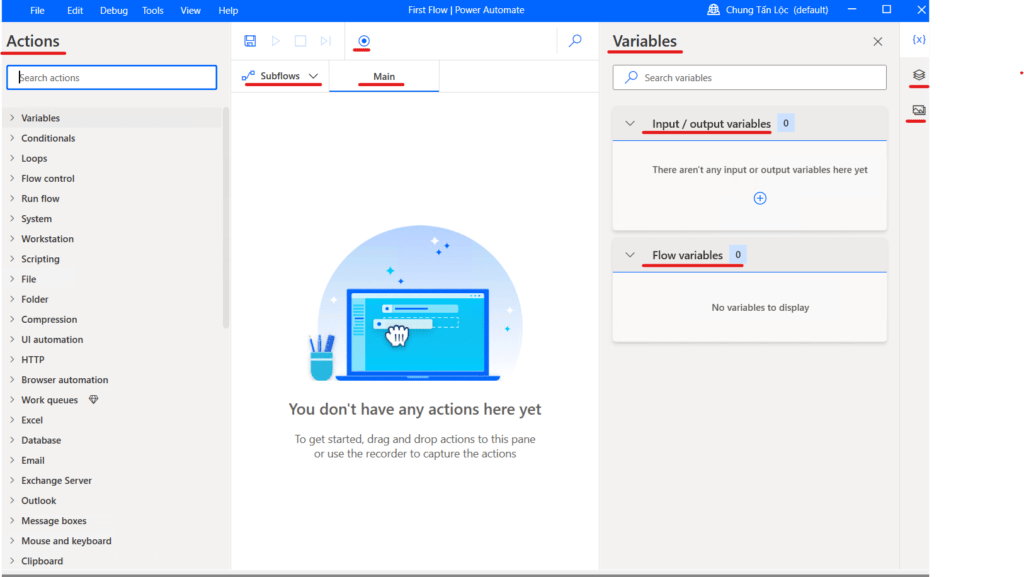Add a new input/output variable with plus icon

[760, 198]
